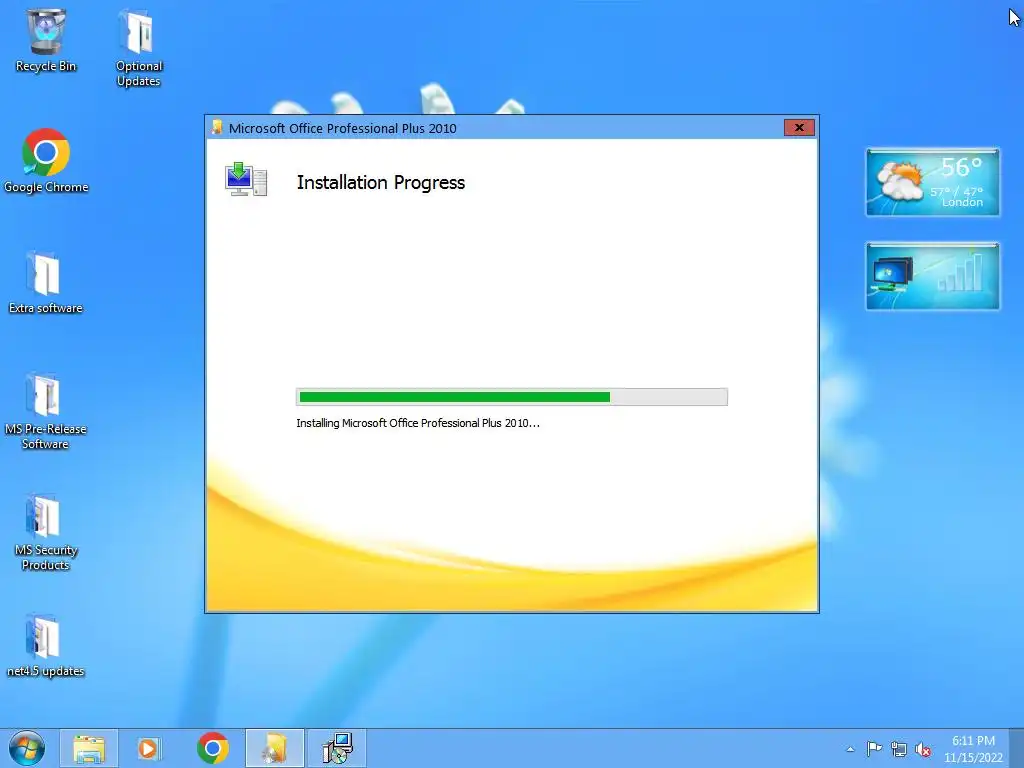The width and height of the screenshot is (1024, 768).
Task: Click the Office installer icon beside Installation Progress
Action: (x=246, y=180)
